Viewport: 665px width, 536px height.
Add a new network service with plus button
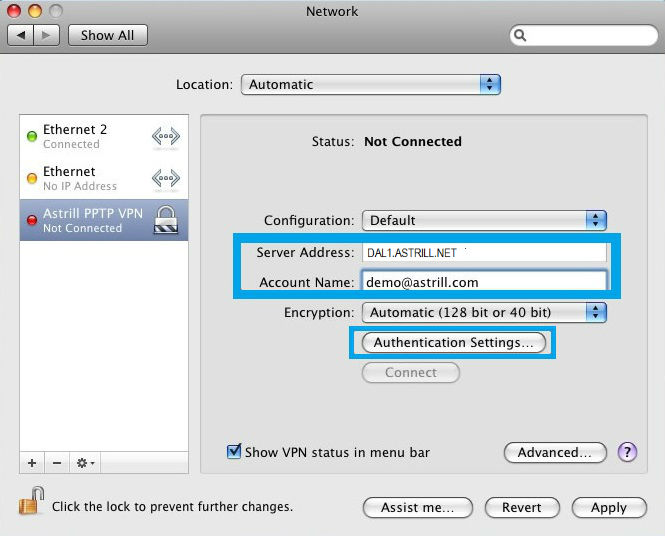32,463
